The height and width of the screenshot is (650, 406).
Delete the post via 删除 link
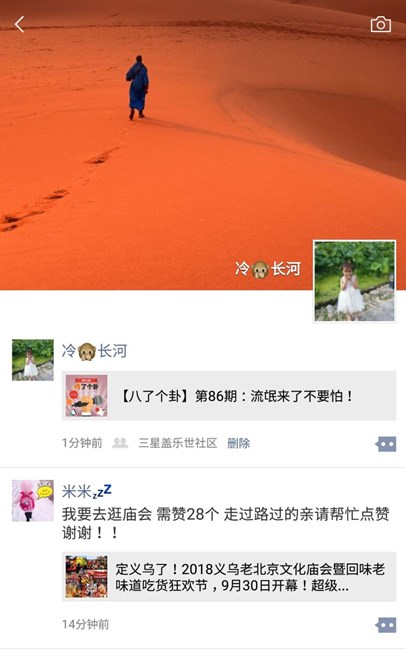(x=238, y=443)
